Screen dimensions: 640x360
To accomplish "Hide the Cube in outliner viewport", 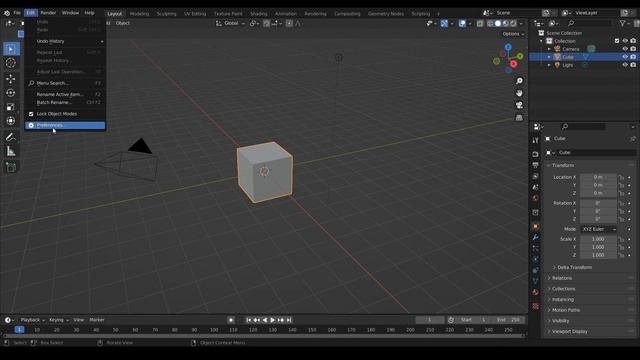I will pyautogui.click(x=625, y=57).
